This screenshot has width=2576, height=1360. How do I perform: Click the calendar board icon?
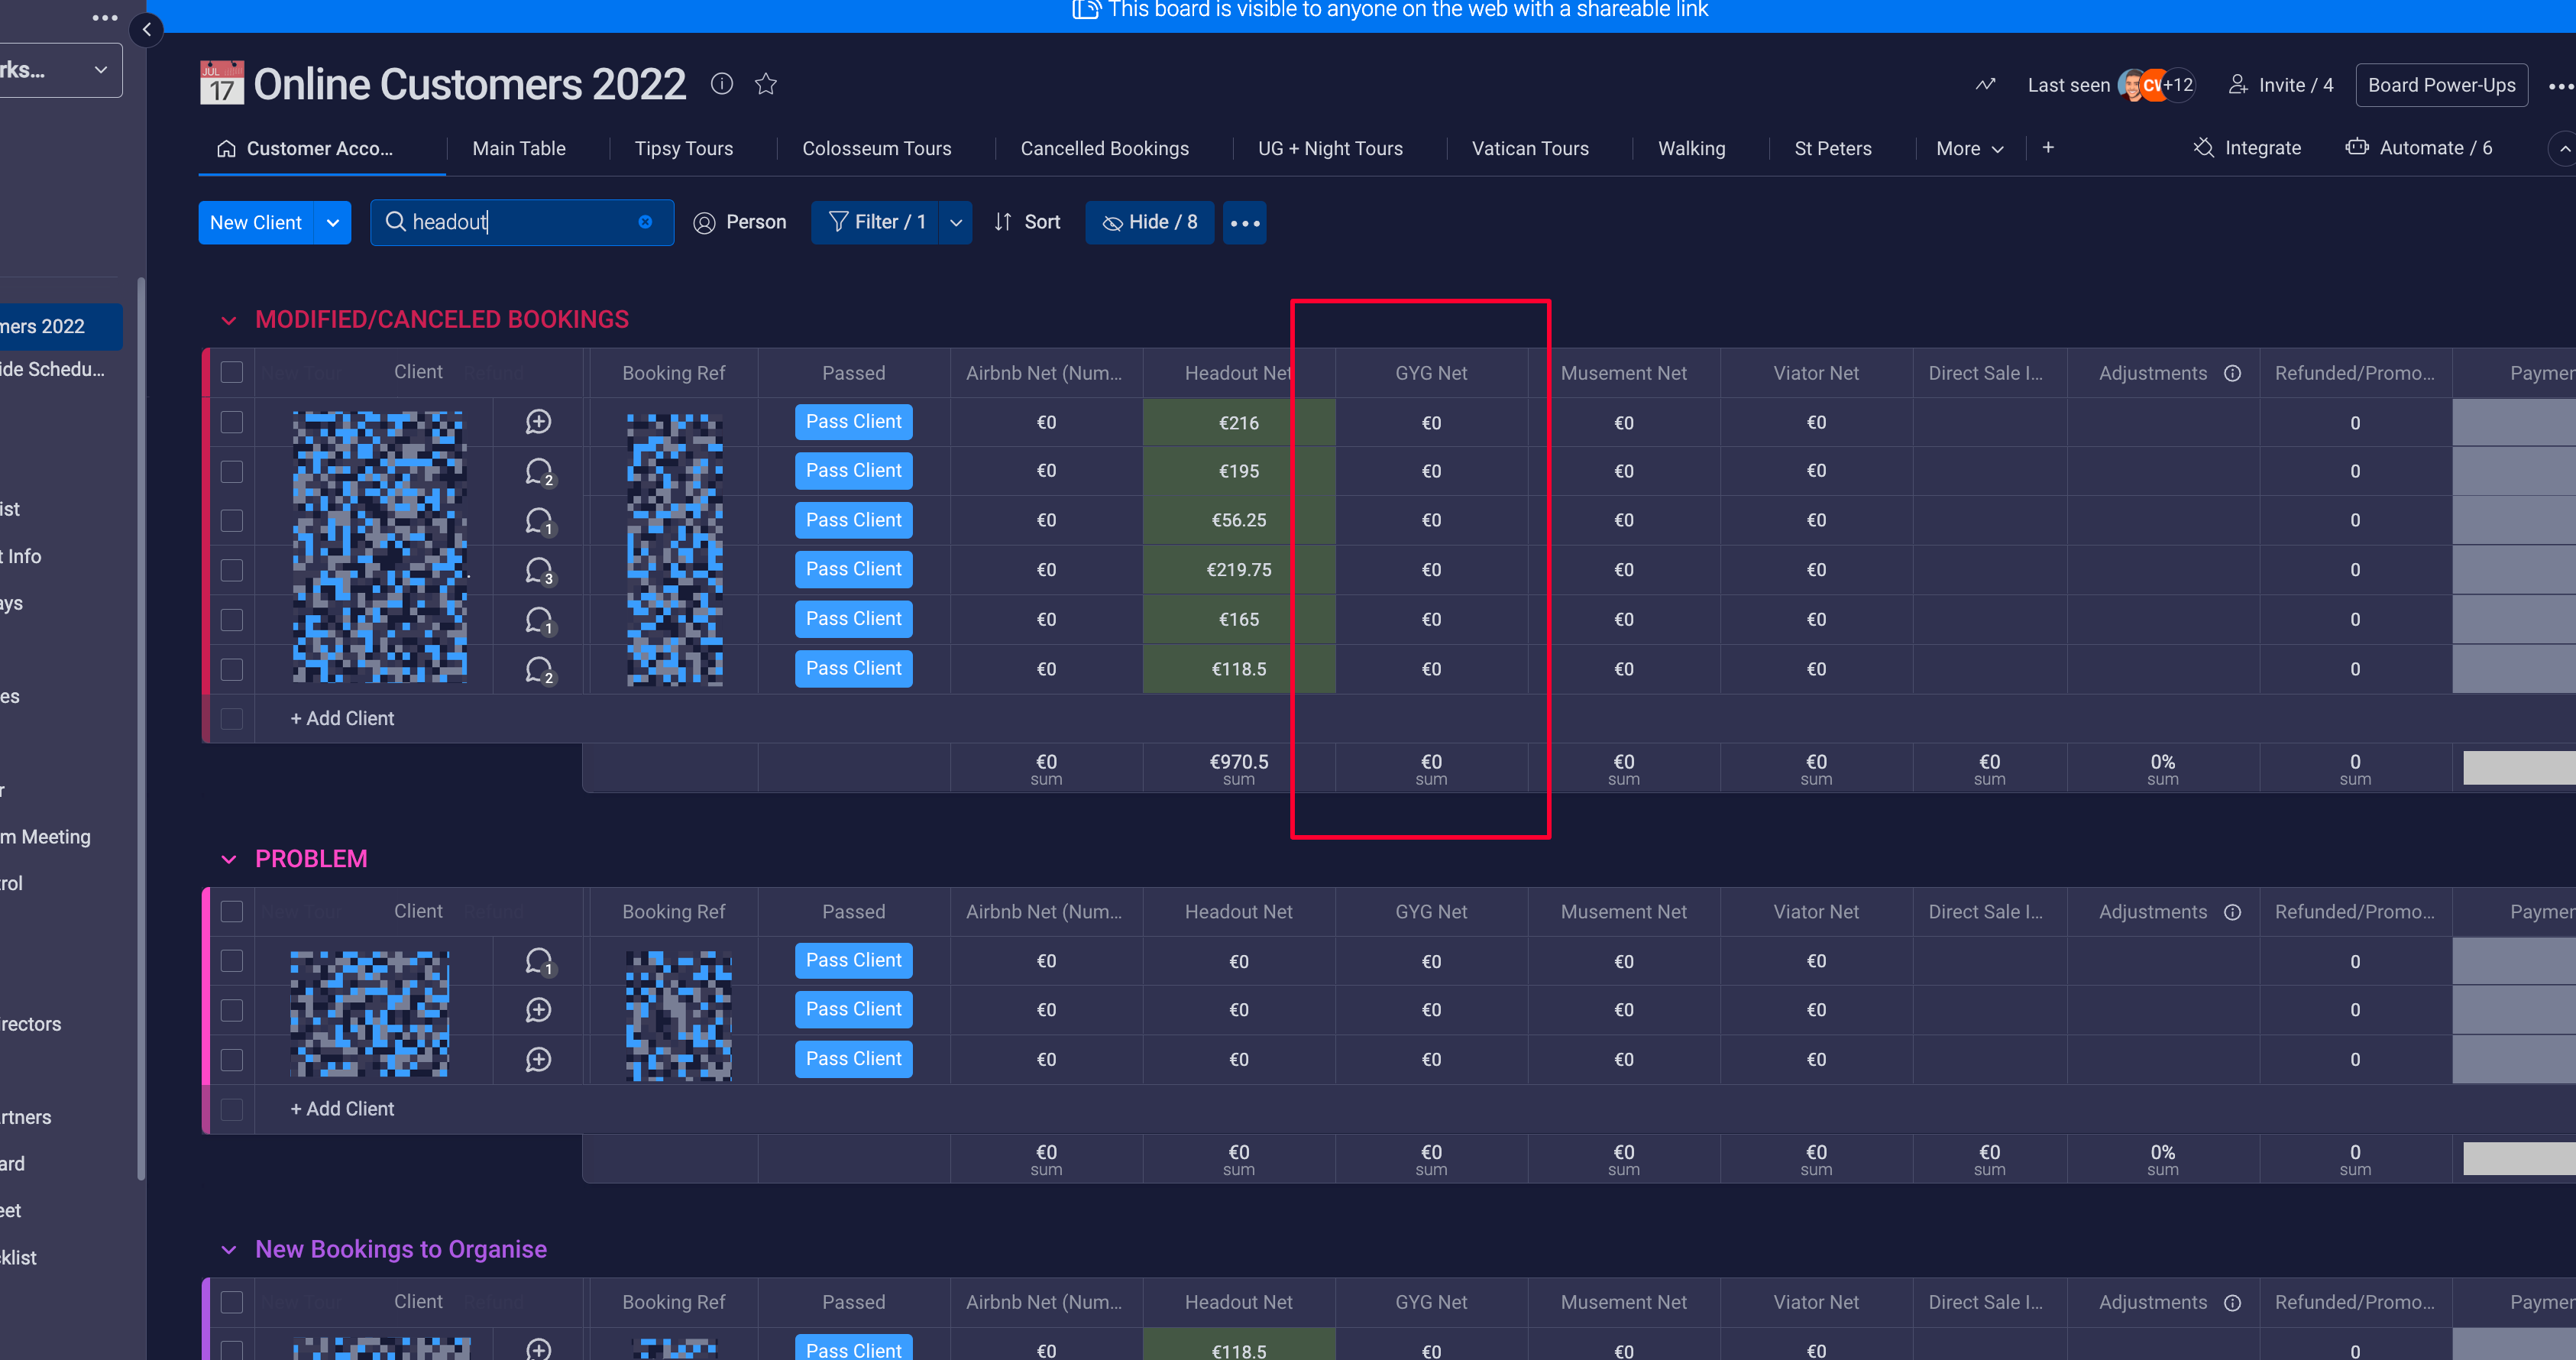coord(221,84)
